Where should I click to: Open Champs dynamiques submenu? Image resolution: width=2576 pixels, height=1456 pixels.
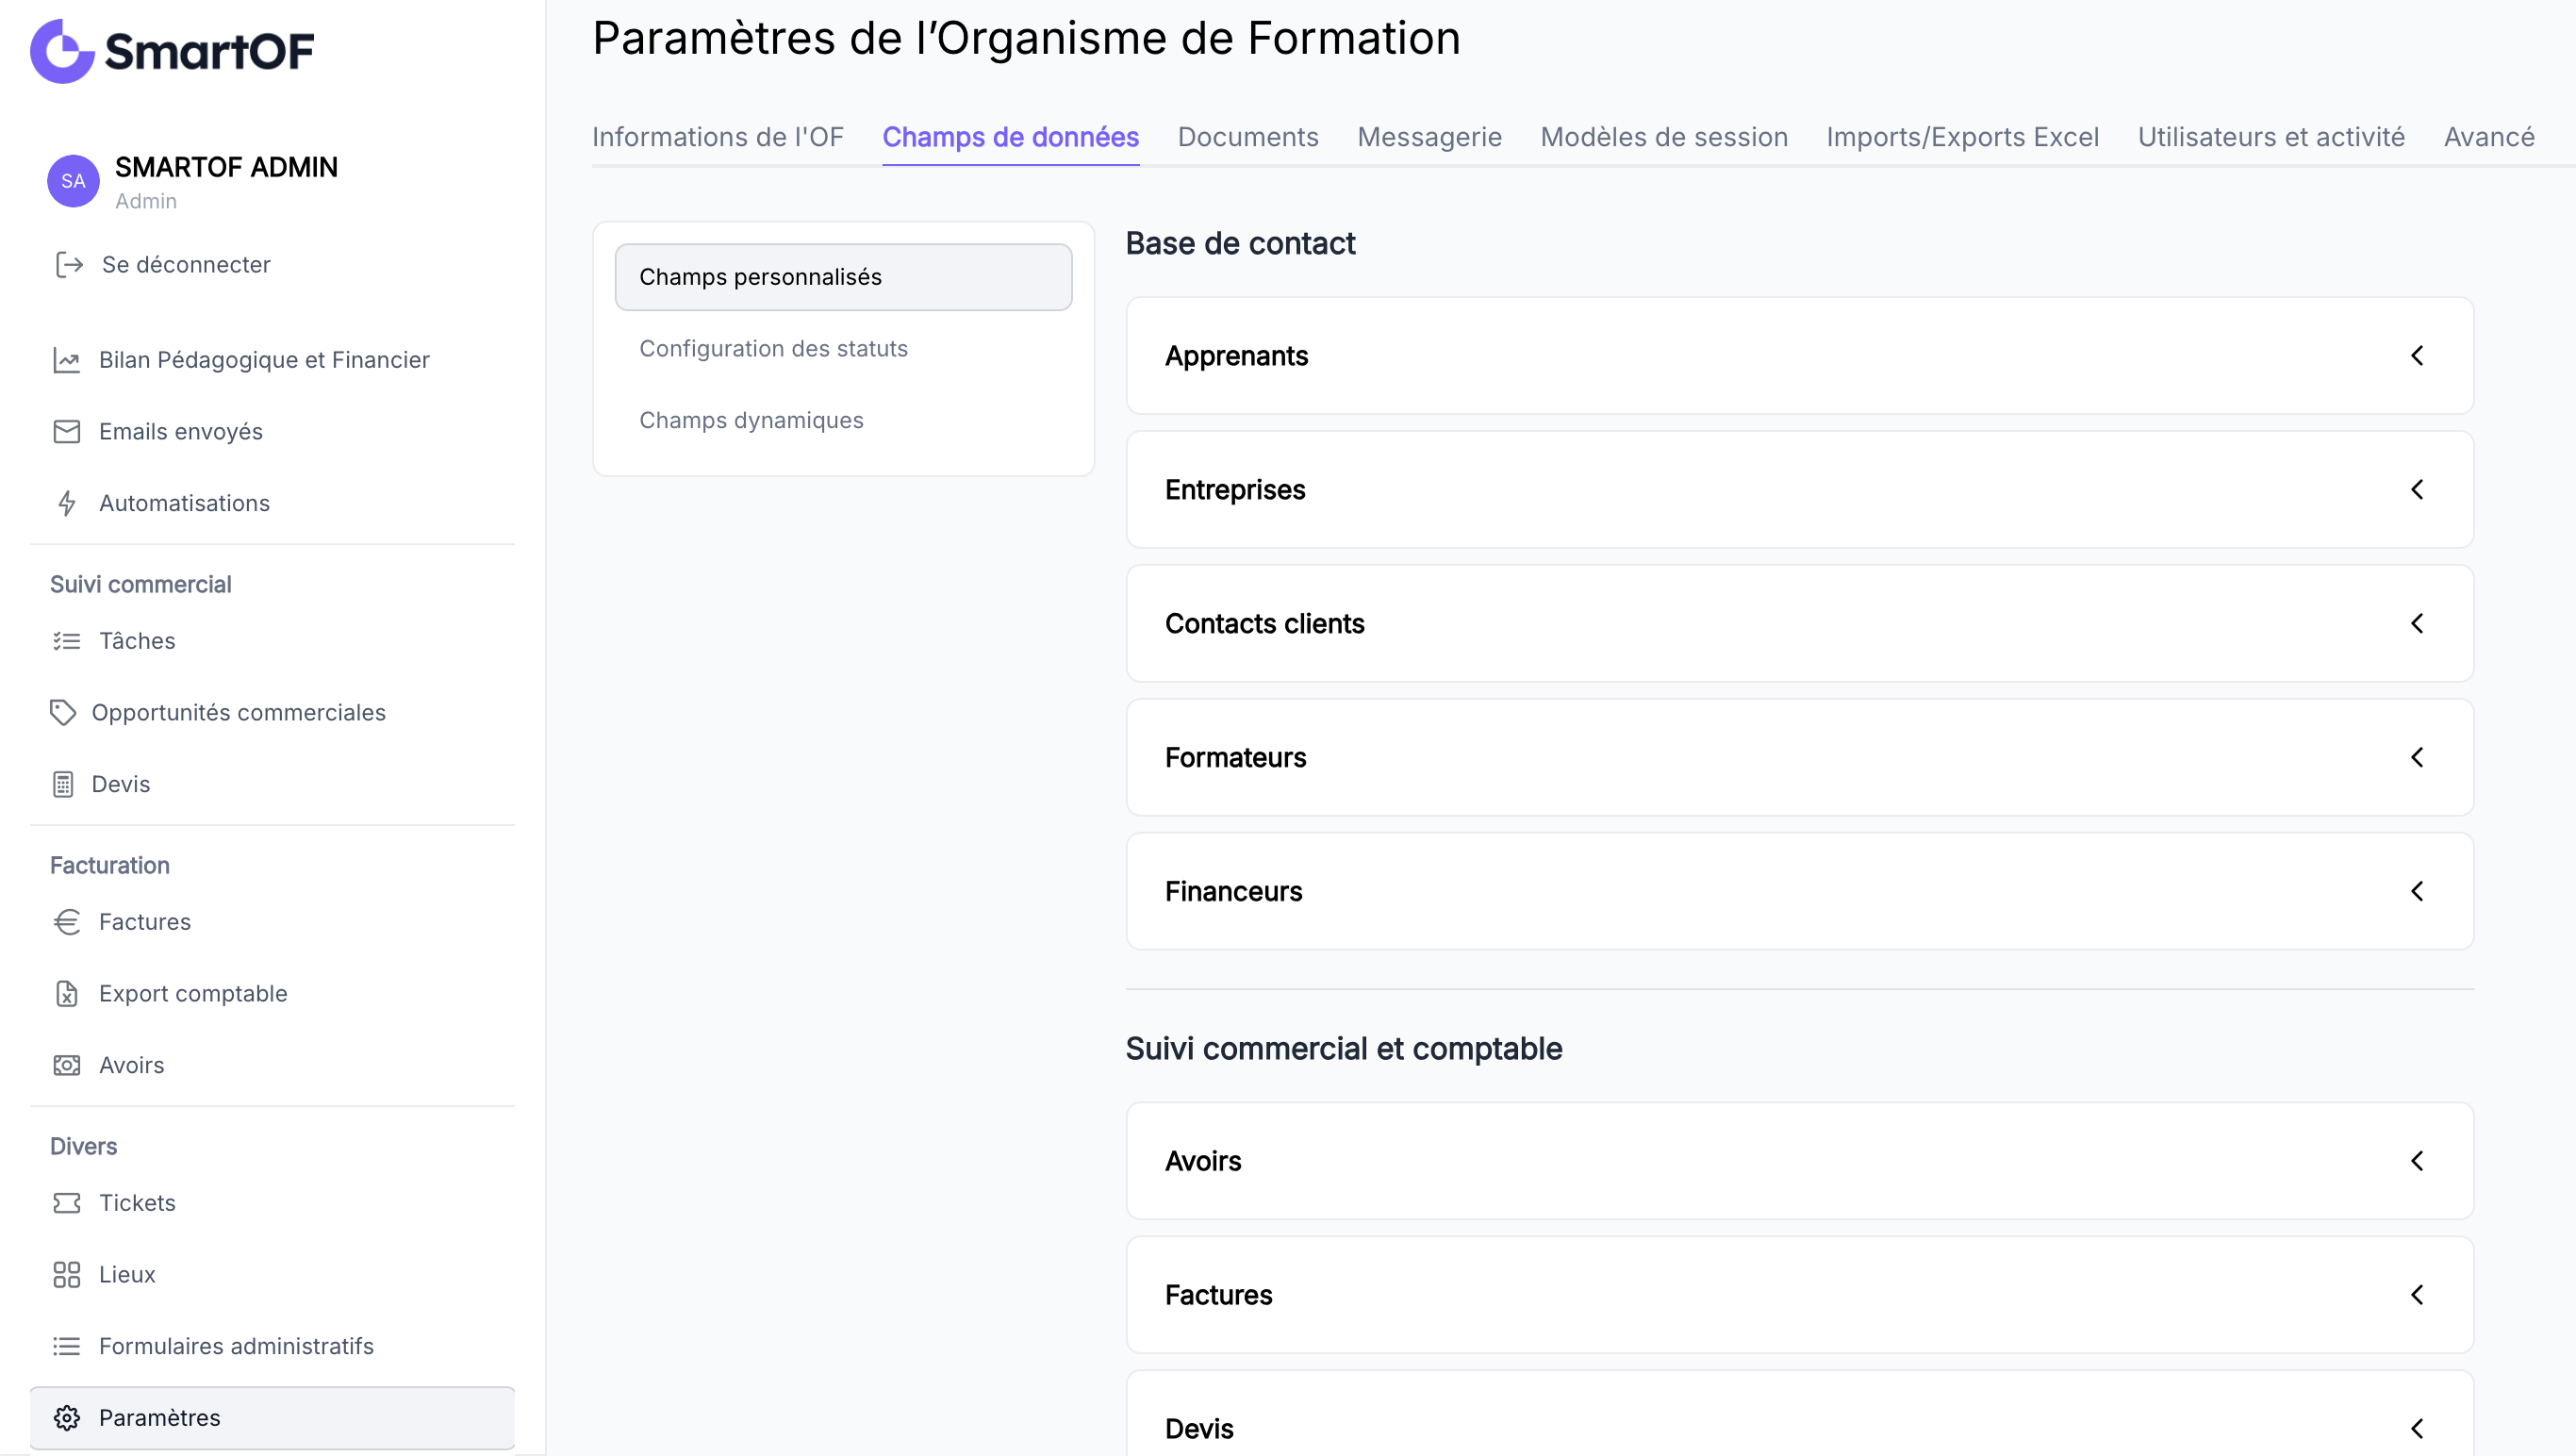843,420
